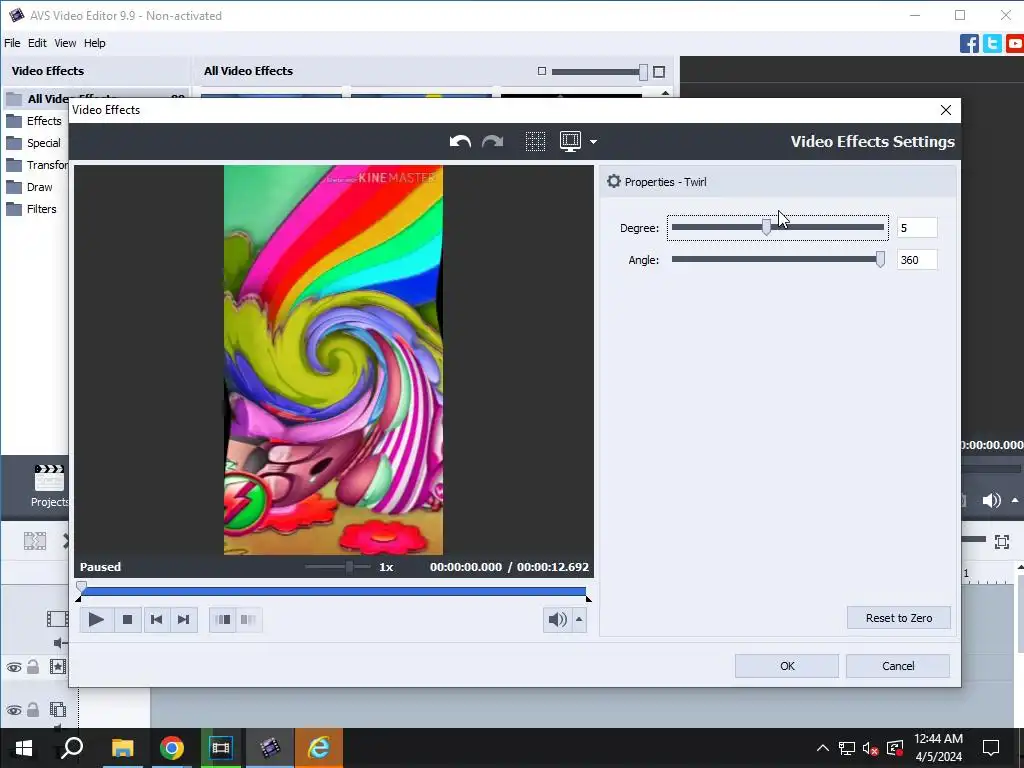Toggle the grid lines icon in toolbar
Image resolution: width=1024 pixels, height=768 pixels.
point(535,142)
